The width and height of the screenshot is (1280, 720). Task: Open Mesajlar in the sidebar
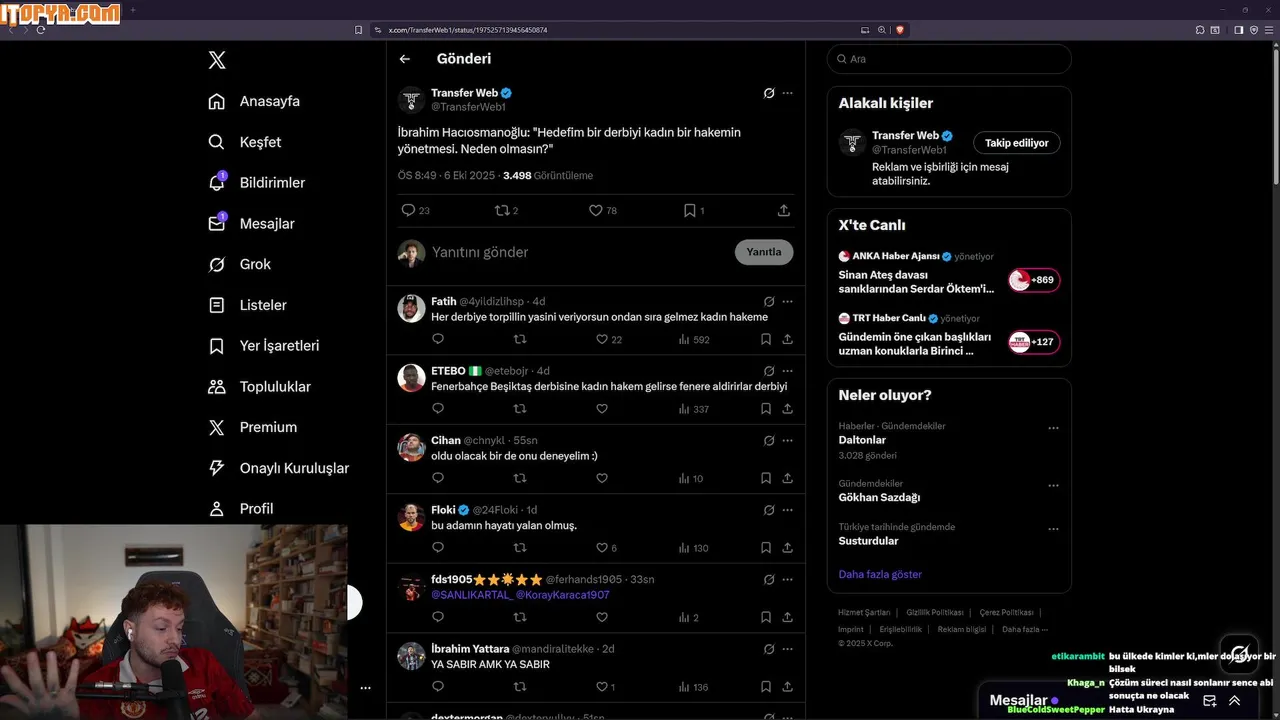point(251,223)
